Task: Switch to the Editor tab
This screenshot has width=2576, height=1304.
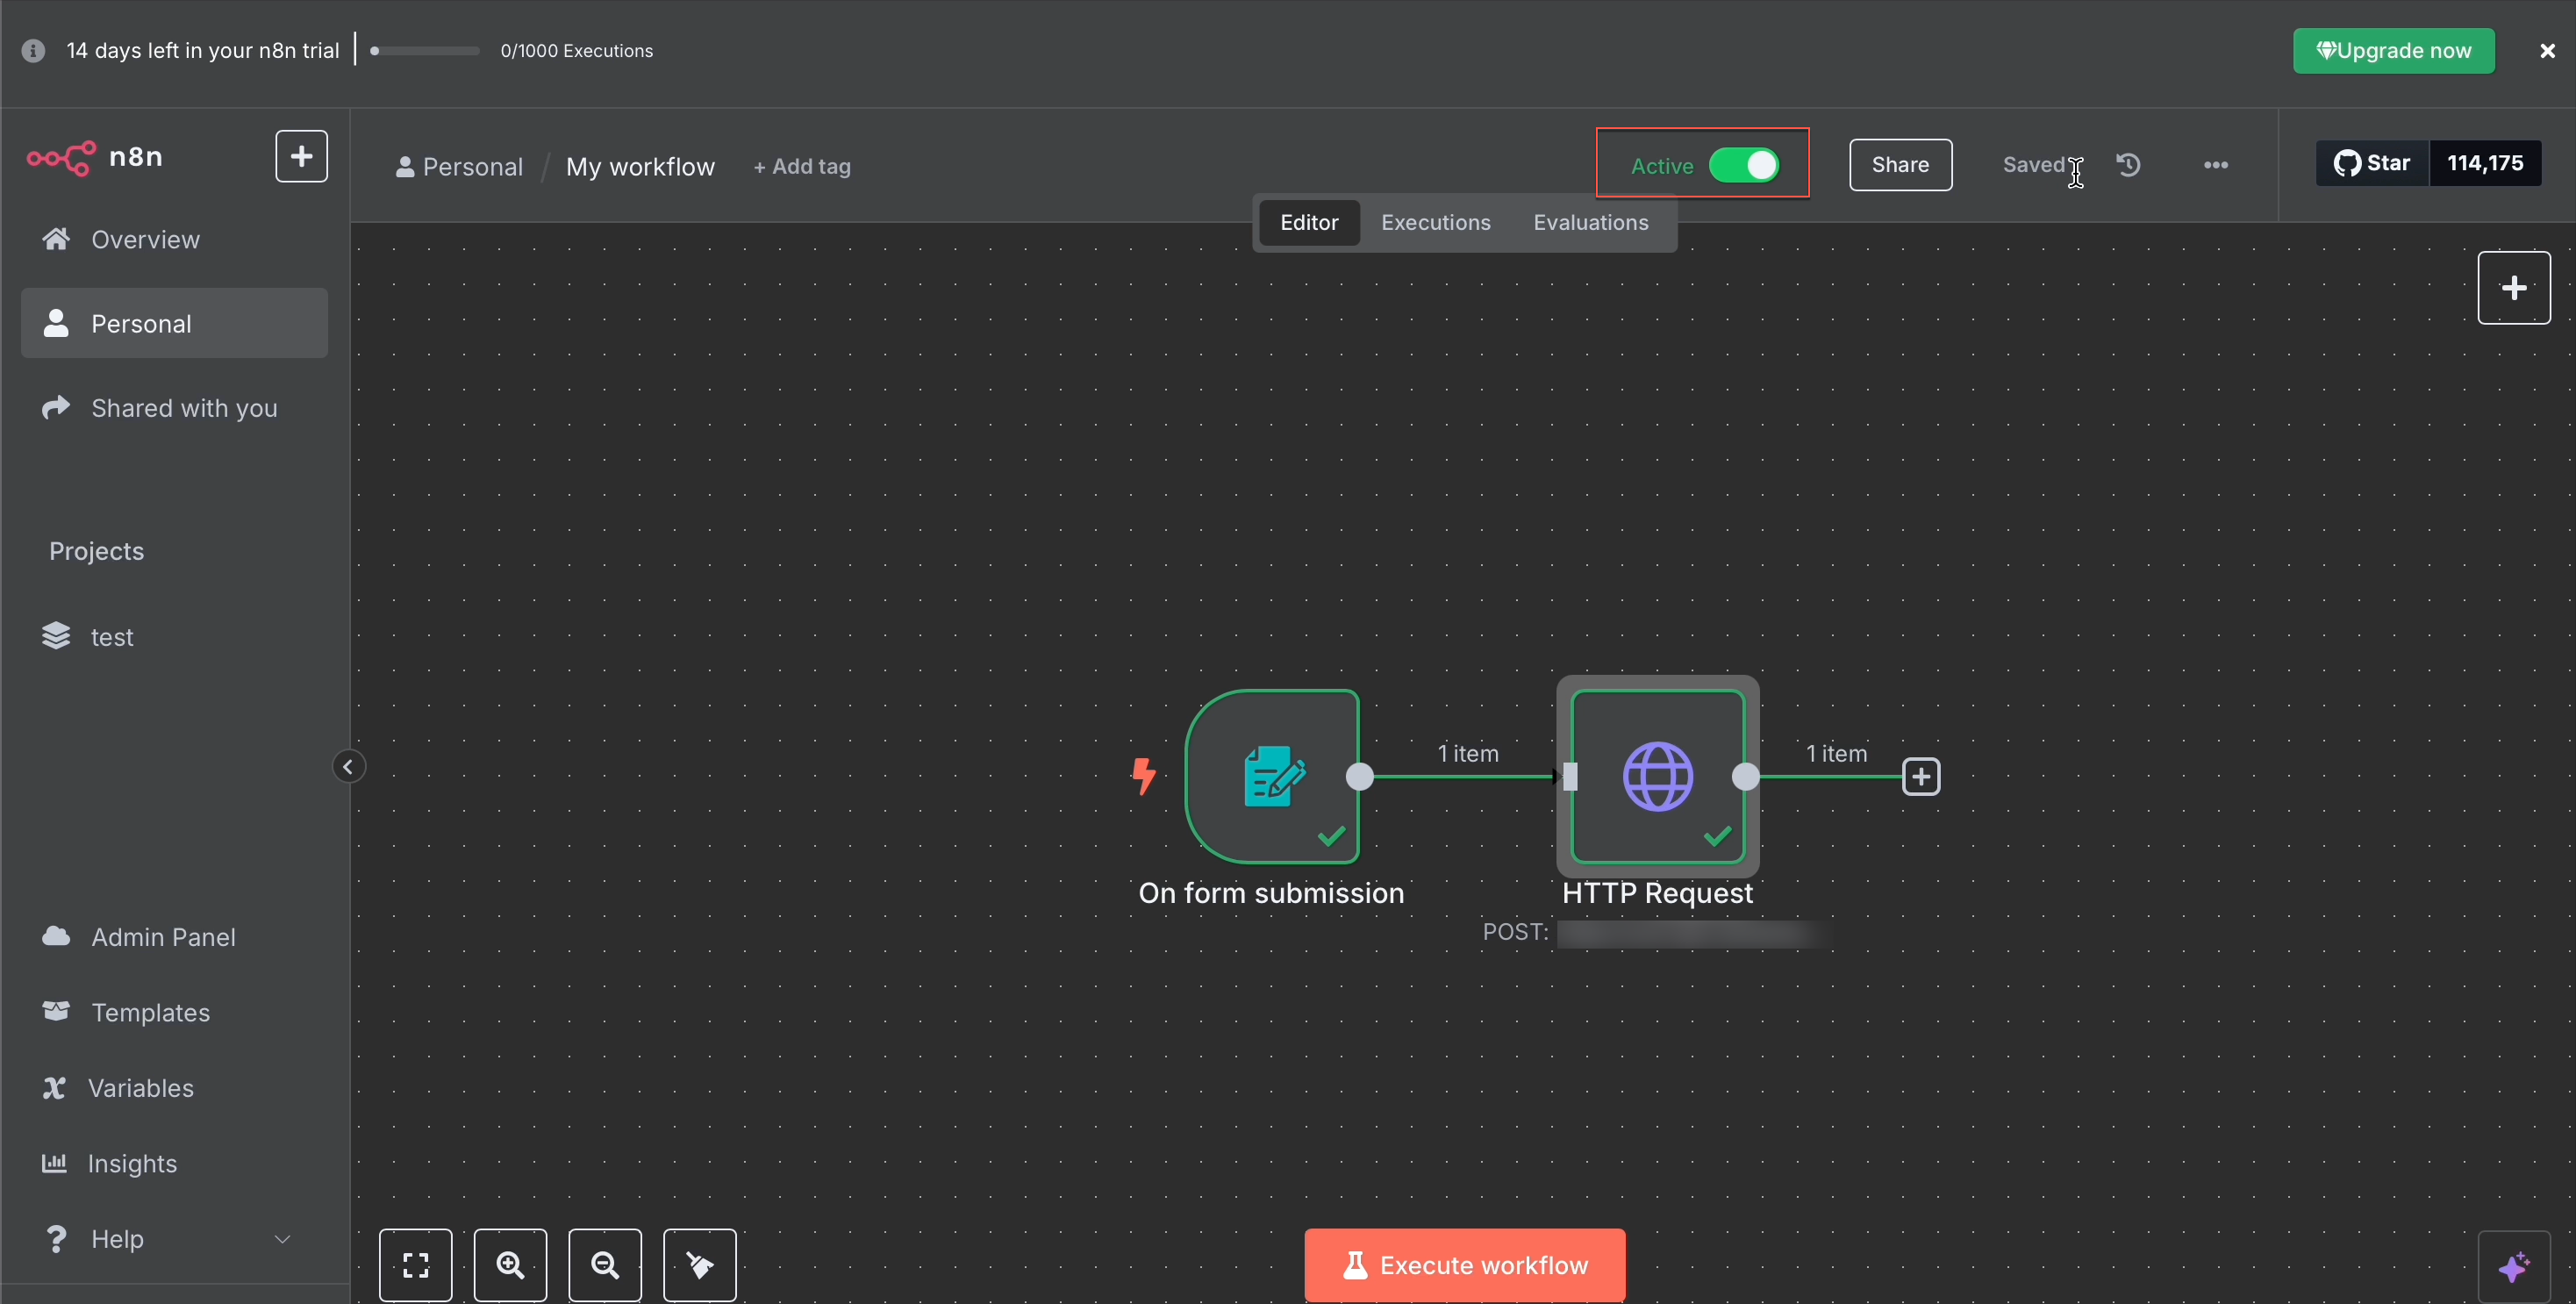Action: (x=1309, y=222)
